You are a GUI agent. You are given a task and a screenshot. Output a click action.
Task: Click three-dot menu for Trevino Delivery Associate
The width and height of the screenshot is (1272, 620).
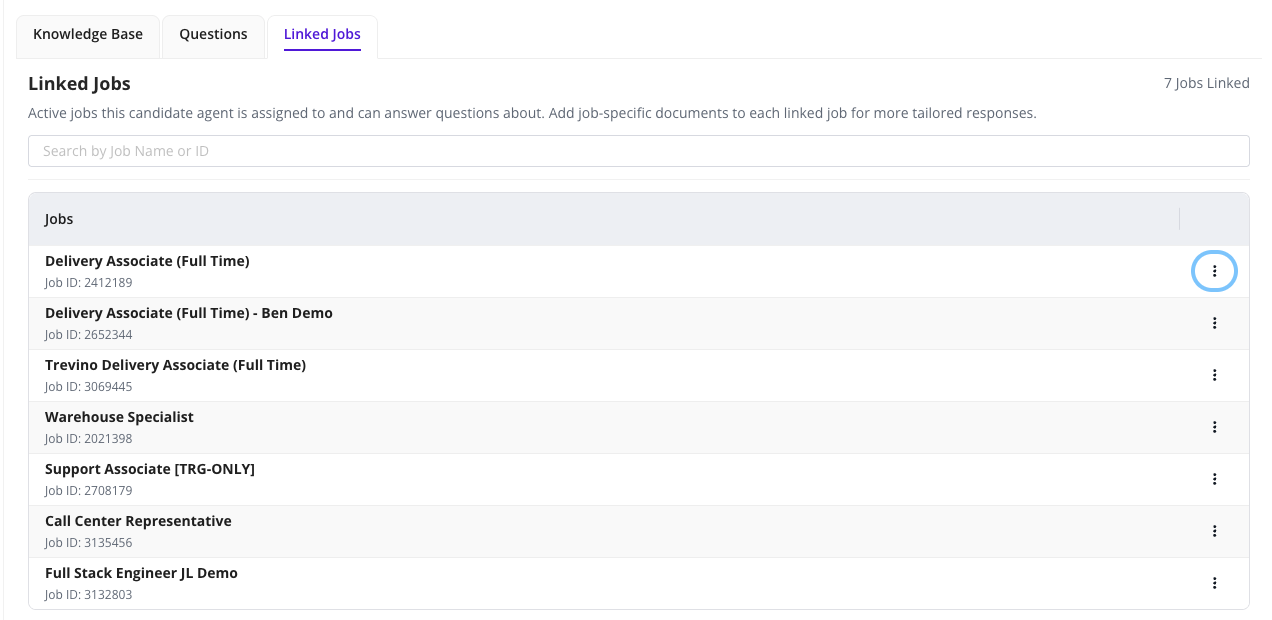(x=1215, y=375)
